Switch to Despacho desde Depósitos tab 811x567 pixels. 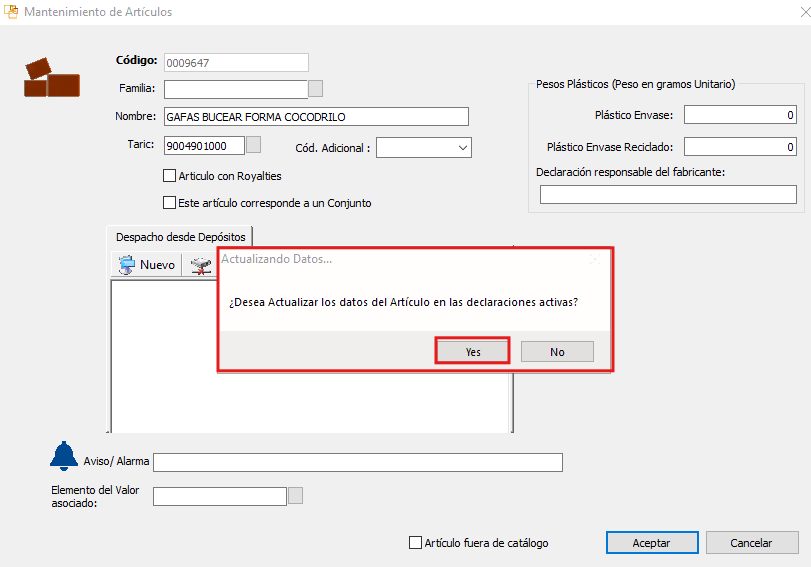pos(181,237)
